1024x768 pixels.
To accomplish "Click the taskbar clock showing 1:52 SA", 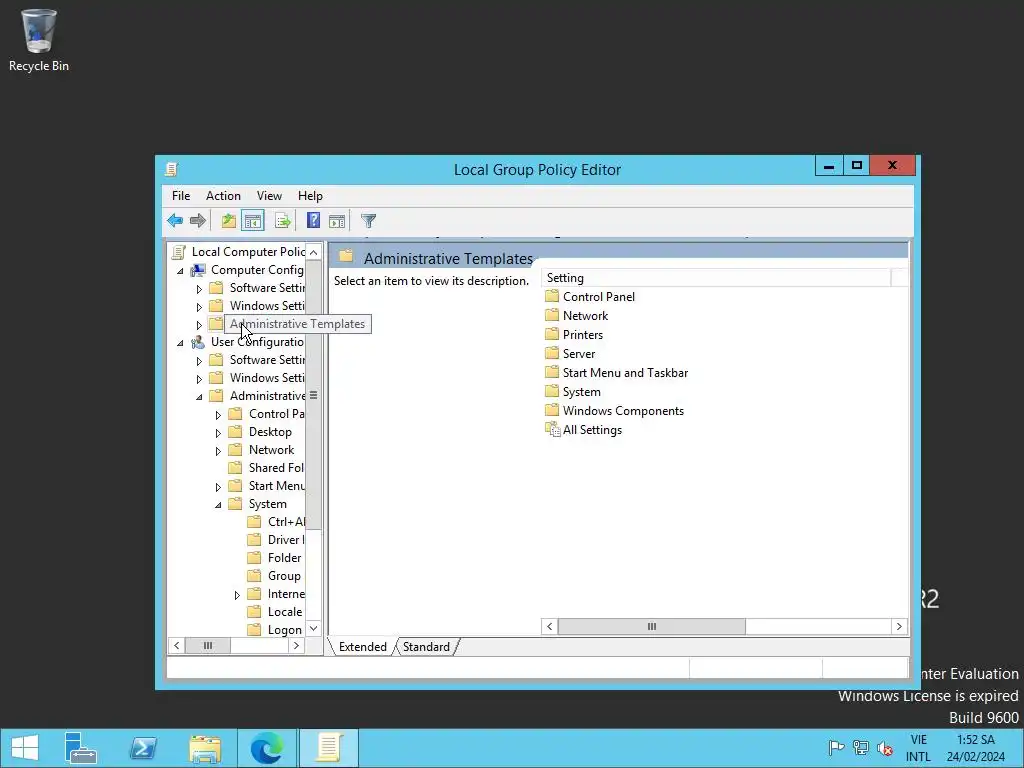I will 976,739.
